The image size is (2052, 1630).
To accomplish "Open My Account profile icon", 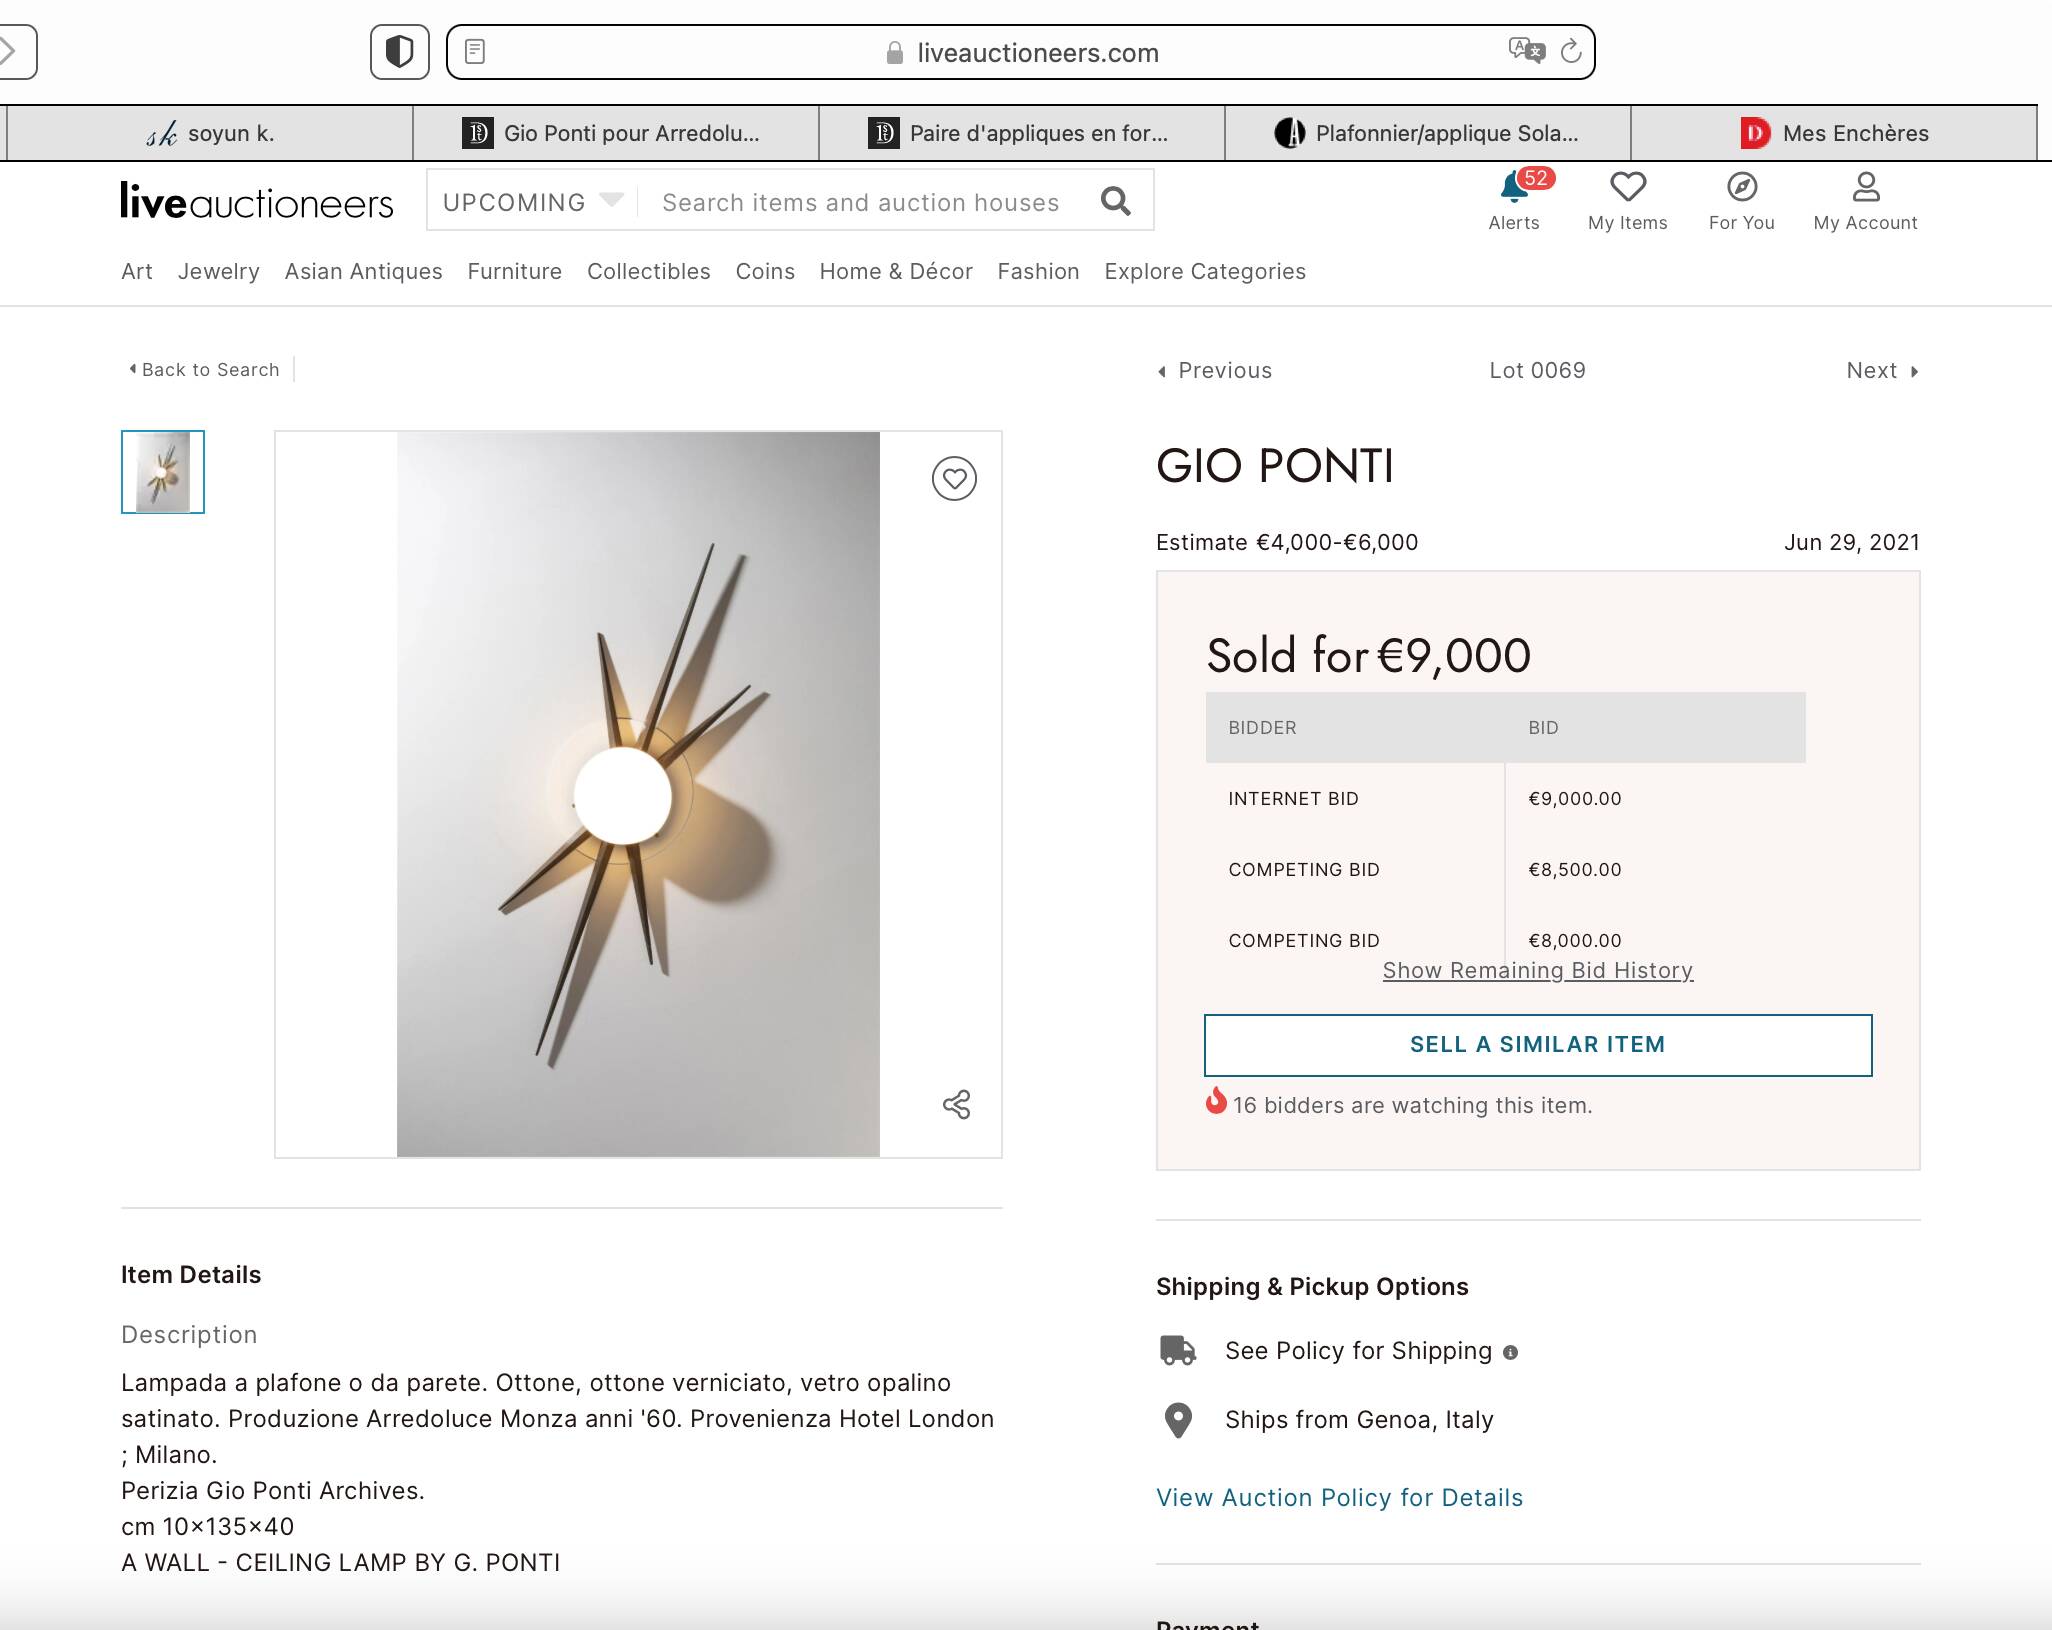I will coord(1866,187).
